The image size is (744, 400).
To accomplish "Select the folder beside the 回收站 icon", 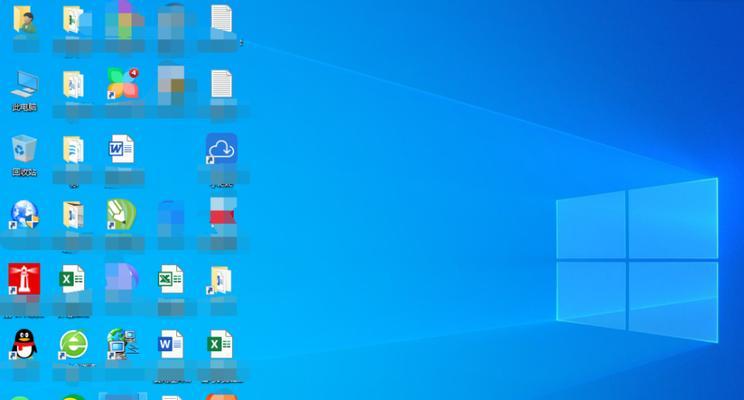I will pos(74,149).
